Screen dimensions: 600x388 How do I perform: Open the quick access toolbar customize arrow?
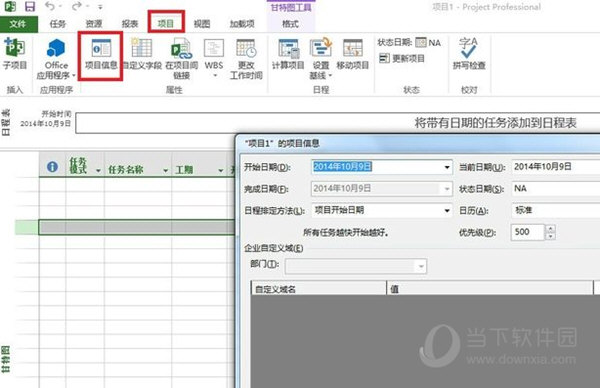pos(100,7)
